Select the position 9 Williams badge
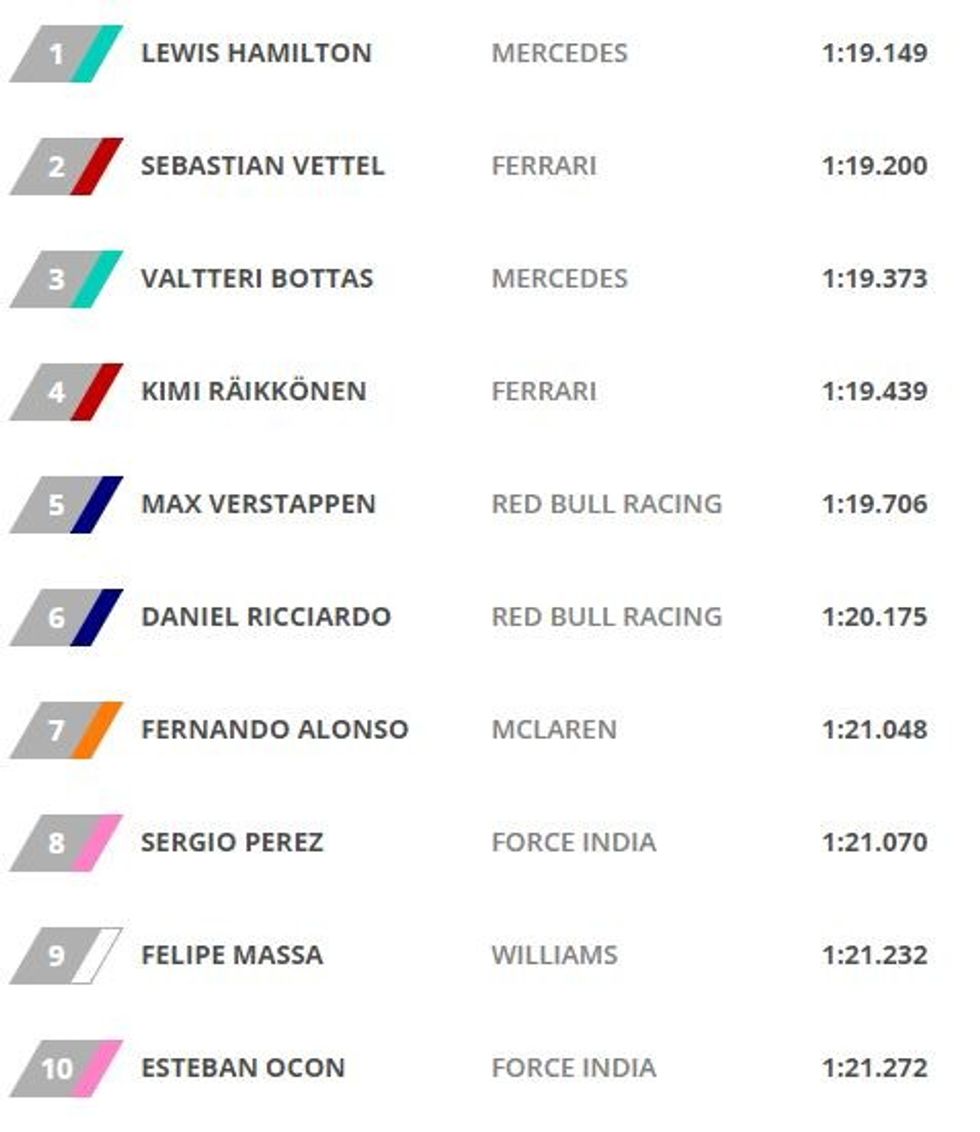The height and width of the screenshot is (1132, 980). tap(65, 955)
